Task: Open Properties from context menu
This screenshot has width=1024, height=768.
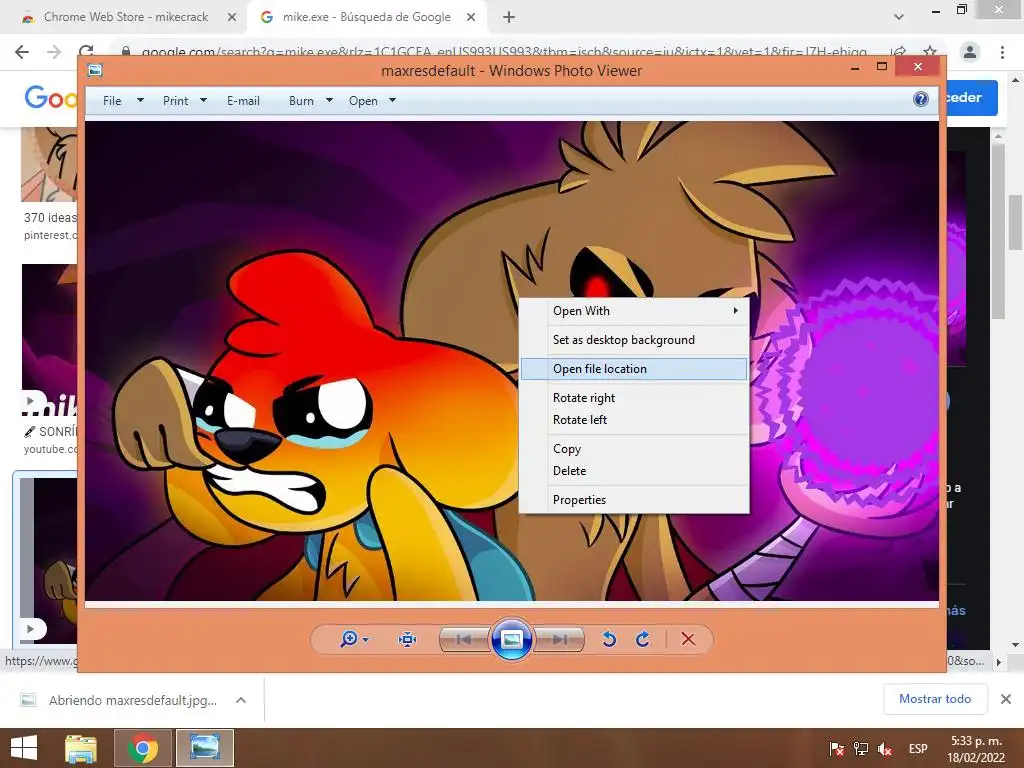Action: [x=634, y=500]
